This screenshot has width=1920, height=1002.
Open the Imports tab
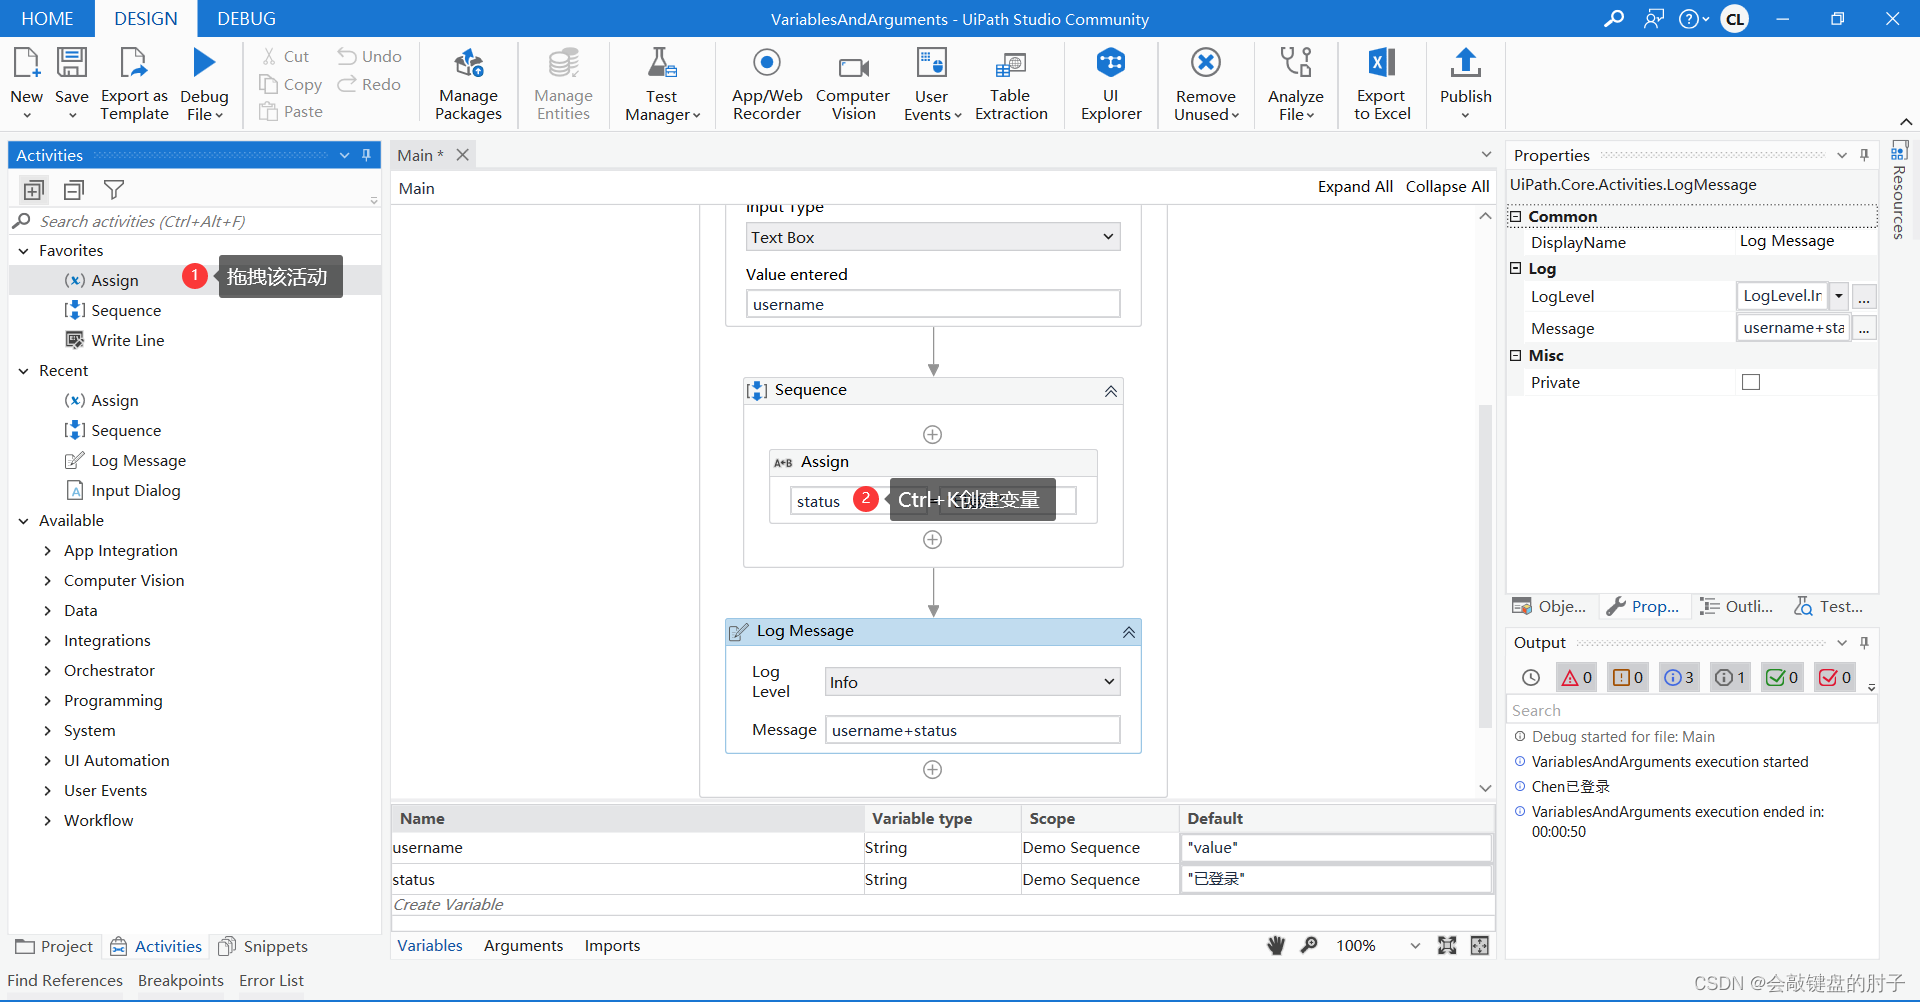pyautogui.click(x=612, y=946)
